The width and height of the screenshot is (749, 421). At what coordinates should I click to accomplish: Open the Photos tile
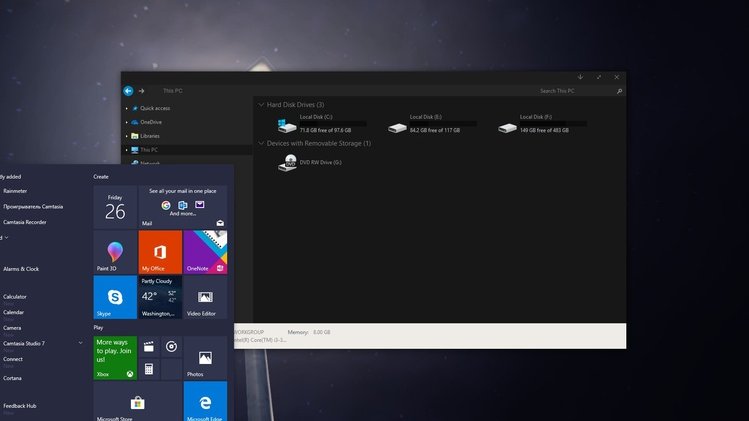pyautogui.click(x=205, y=358)
